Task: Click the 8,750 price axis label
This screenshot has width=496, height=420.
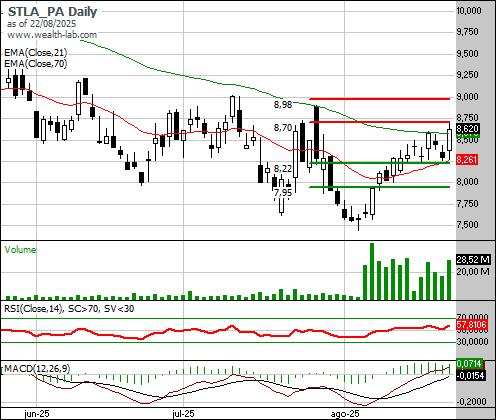Action: (468, 118)
